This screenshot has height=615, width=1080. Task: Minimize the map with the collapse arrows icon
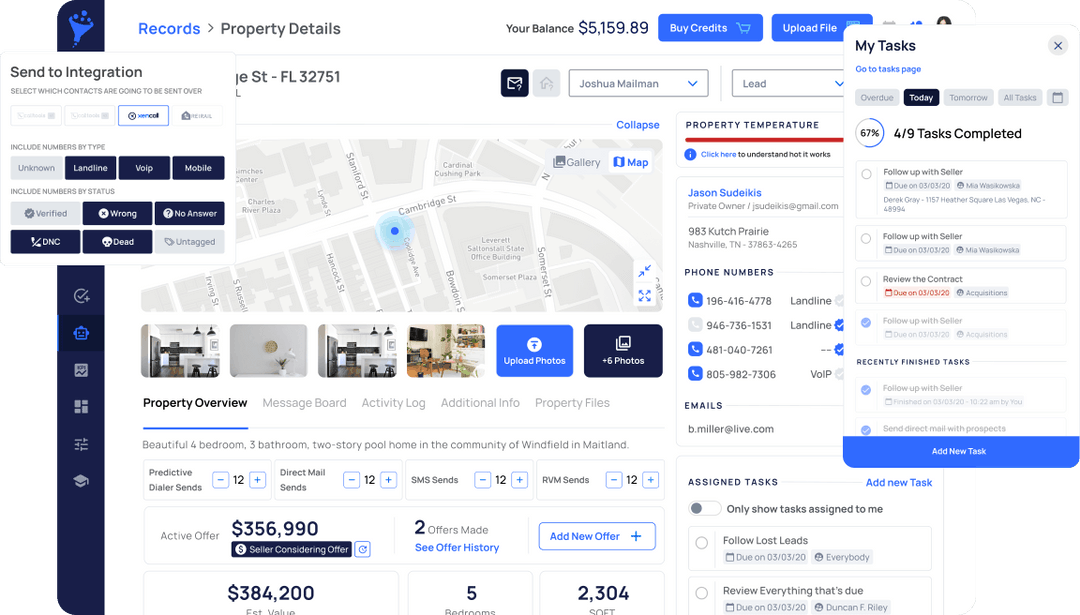click(x=645, y=271)
